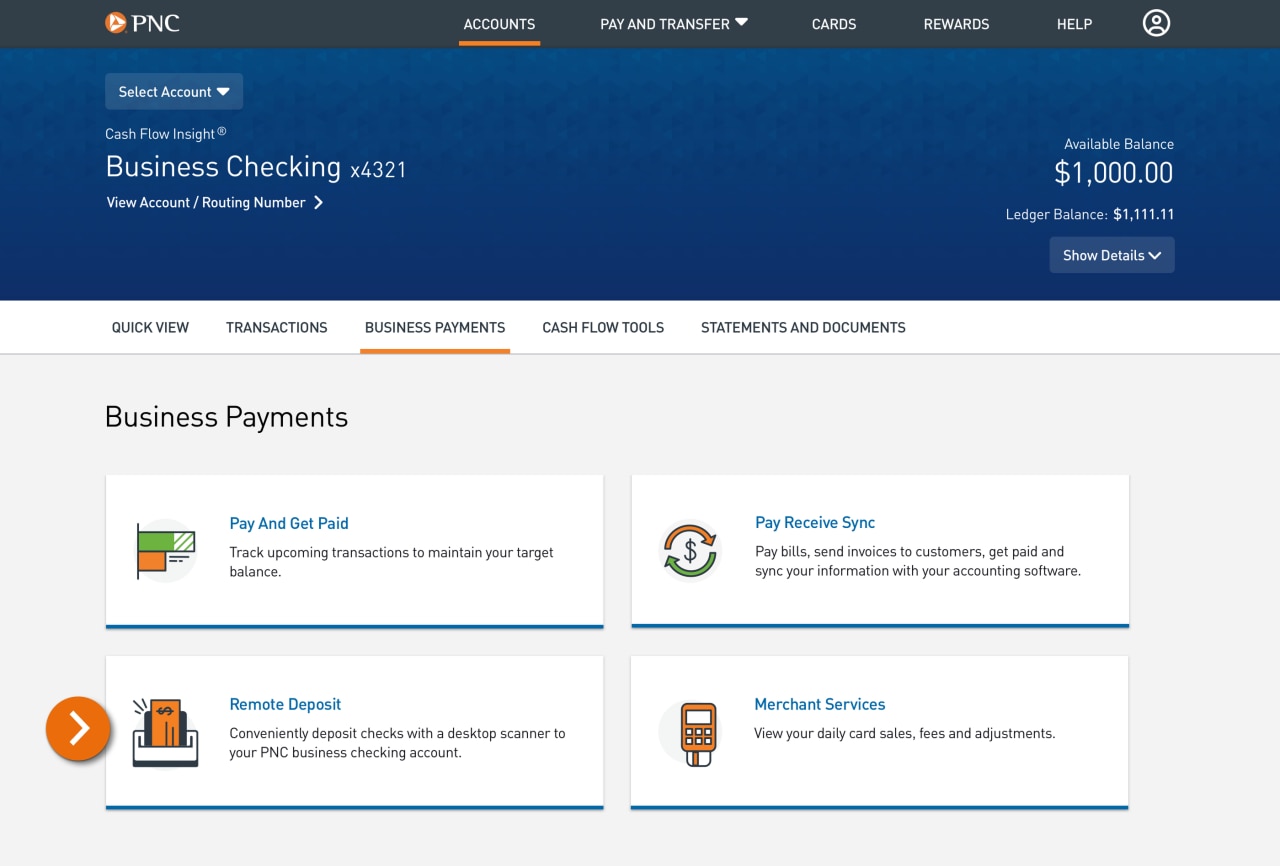Screen dimensions: 1280x866
Task: Open the profile account icon
Action: click(x=1156, y=22)
